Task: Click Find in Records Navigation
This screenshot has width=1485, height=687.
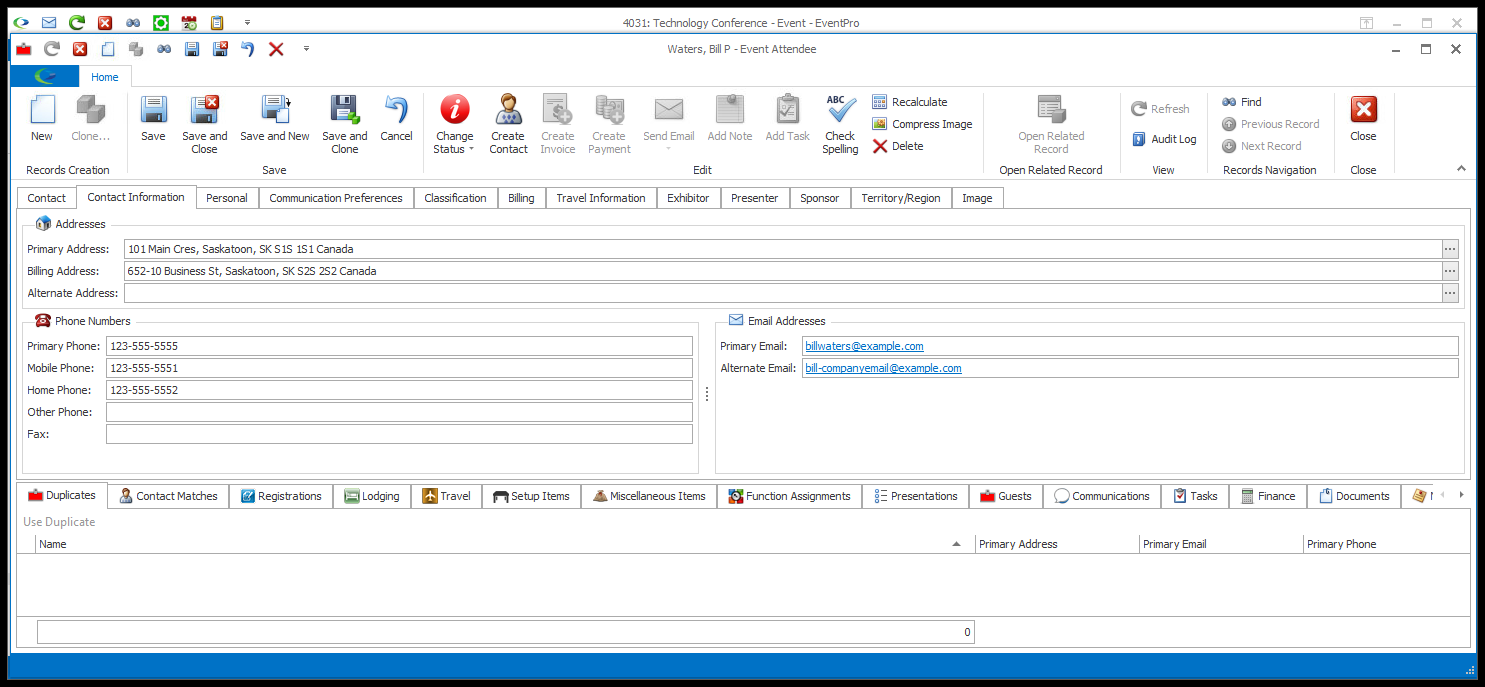Action: tap(1241, 102)
